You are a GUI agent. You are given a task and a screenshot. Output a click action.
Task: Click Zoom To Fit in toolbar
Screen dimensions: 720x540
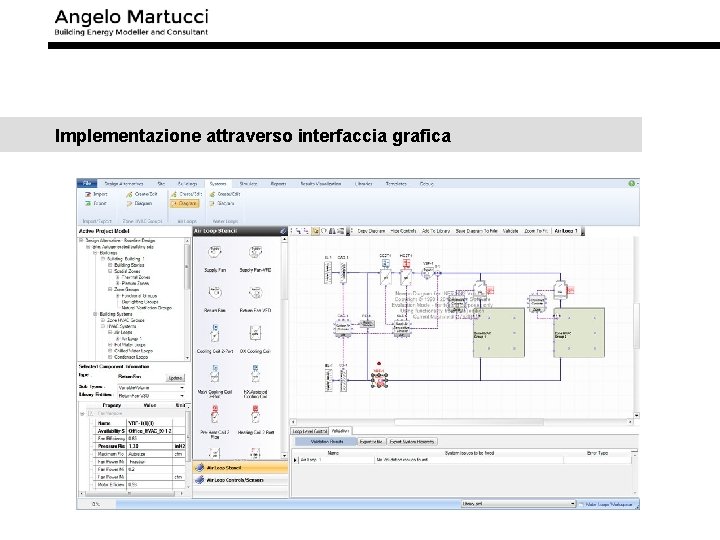[536, 231]
